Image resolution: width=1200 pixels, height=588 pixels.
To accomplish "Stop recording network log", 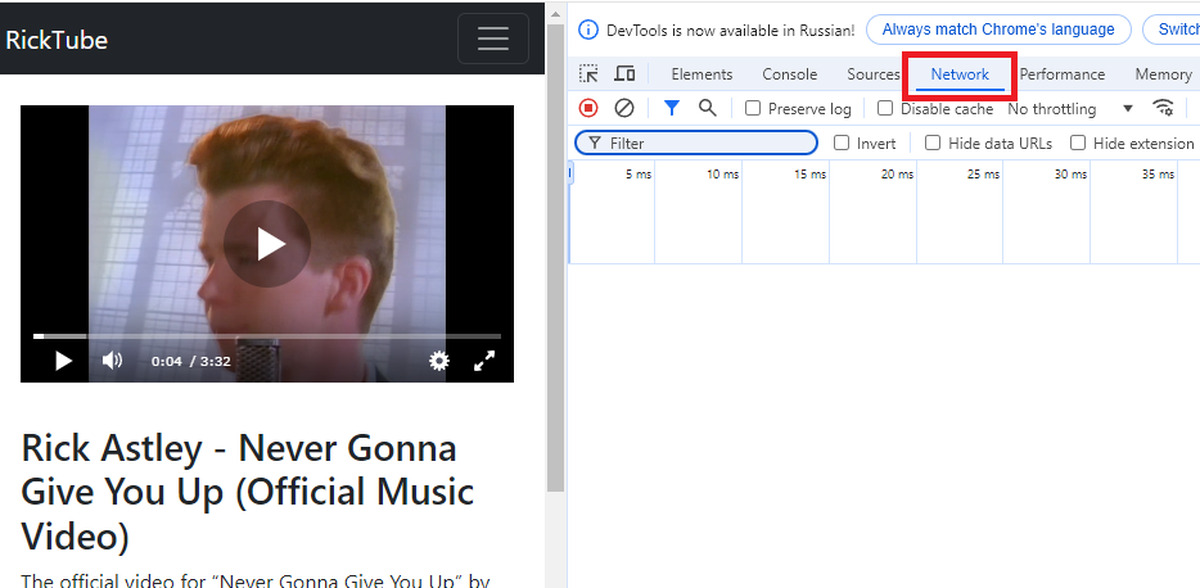I will click(x=589, y=108).
